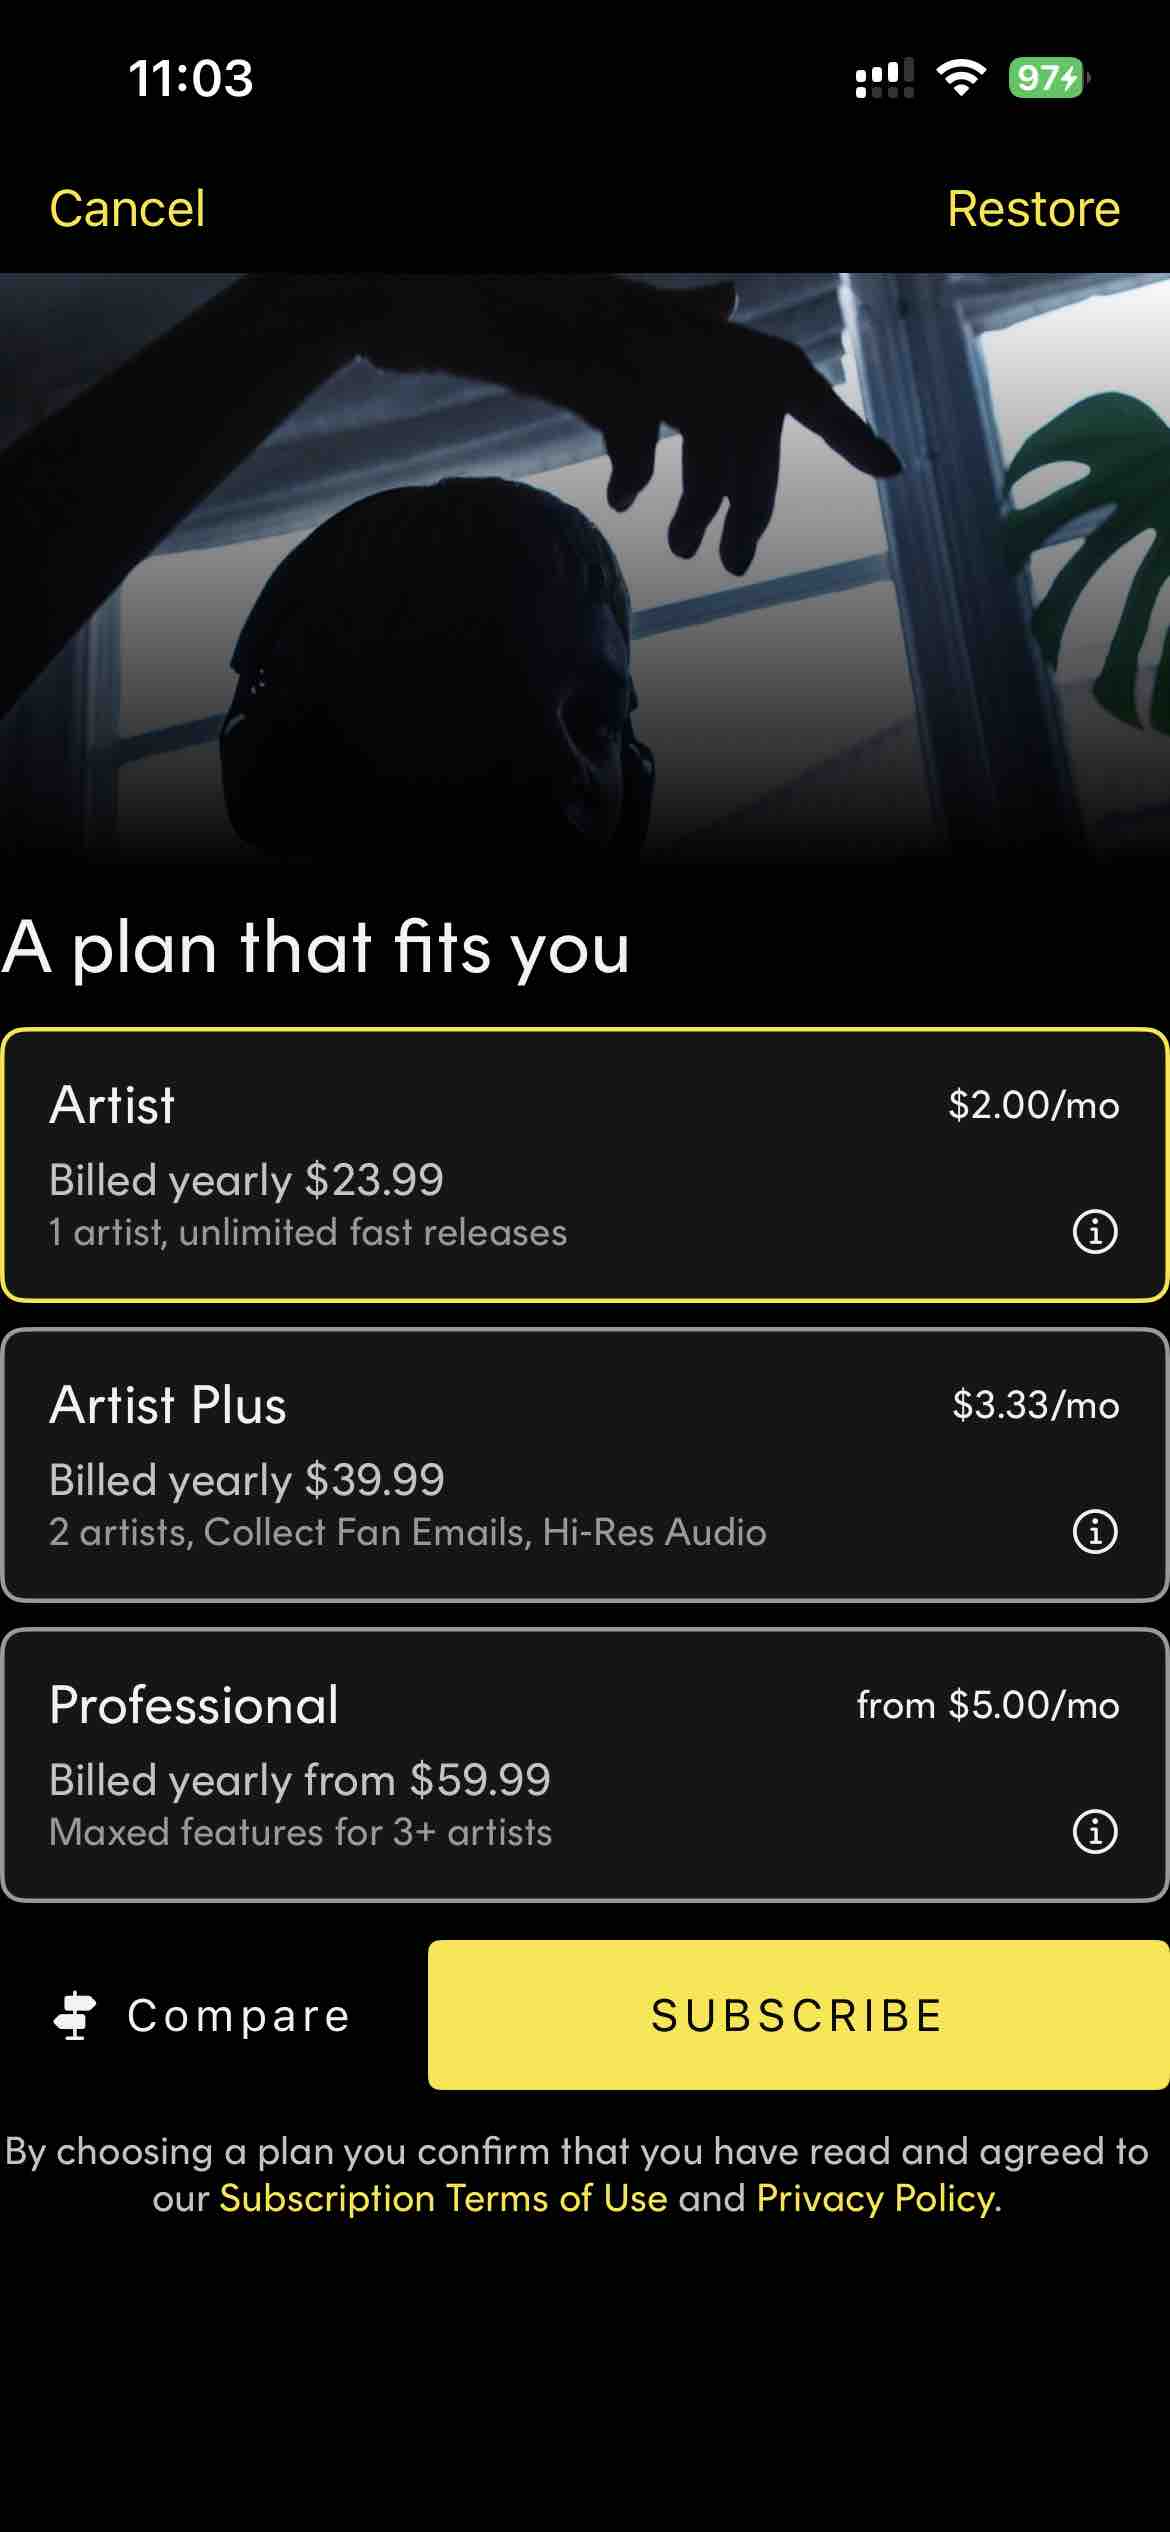
Task: Open the Privacy Policy link
Action: (x=876, y=2198)
